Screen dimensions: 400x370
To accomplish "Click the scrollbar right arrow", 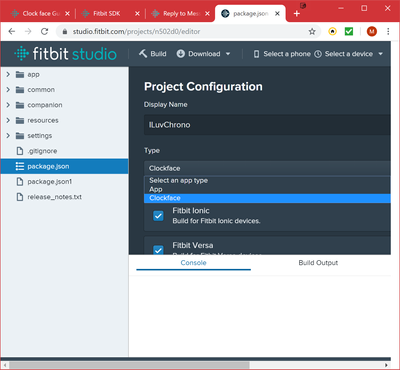I will (x=387, y=365).
